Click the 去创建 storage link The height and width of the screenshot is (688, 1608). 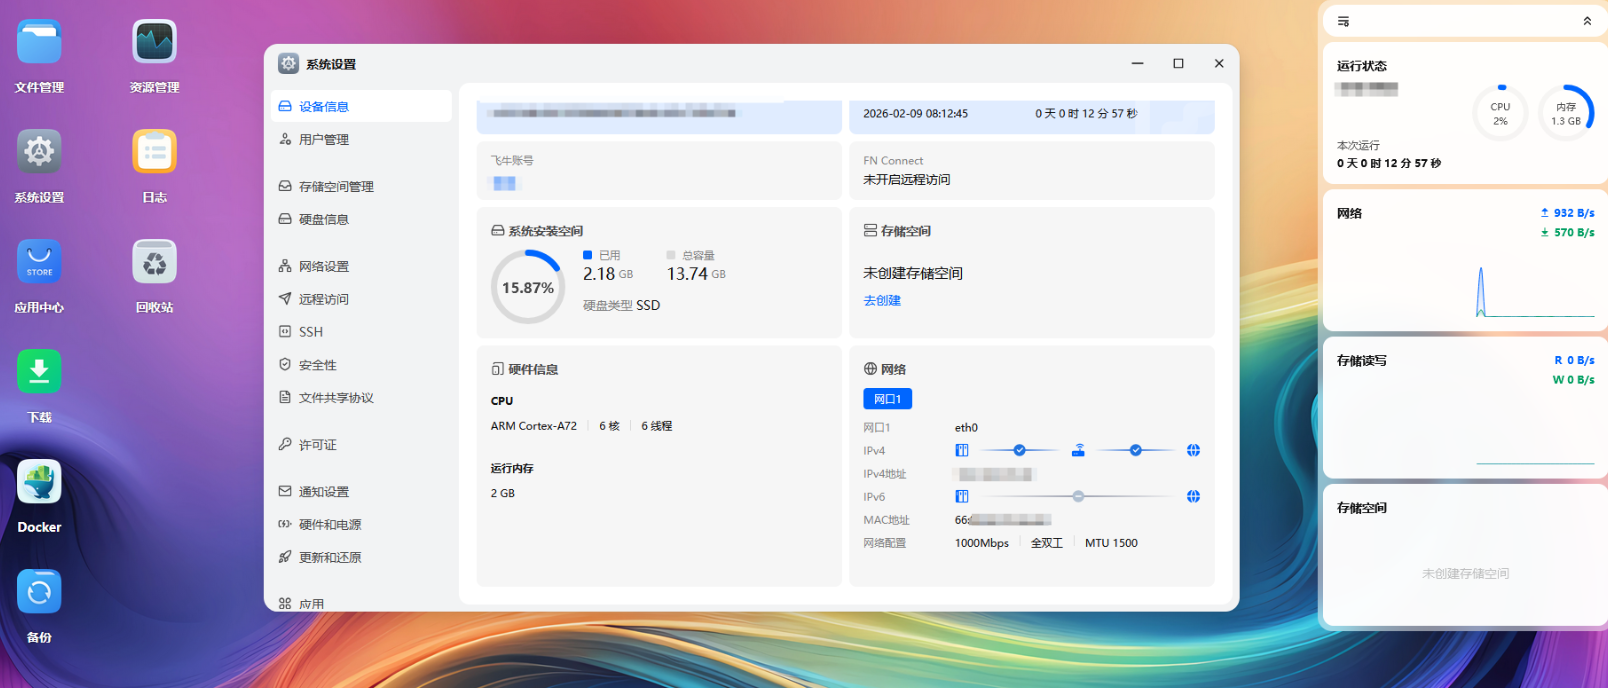(x=882, y=301)
